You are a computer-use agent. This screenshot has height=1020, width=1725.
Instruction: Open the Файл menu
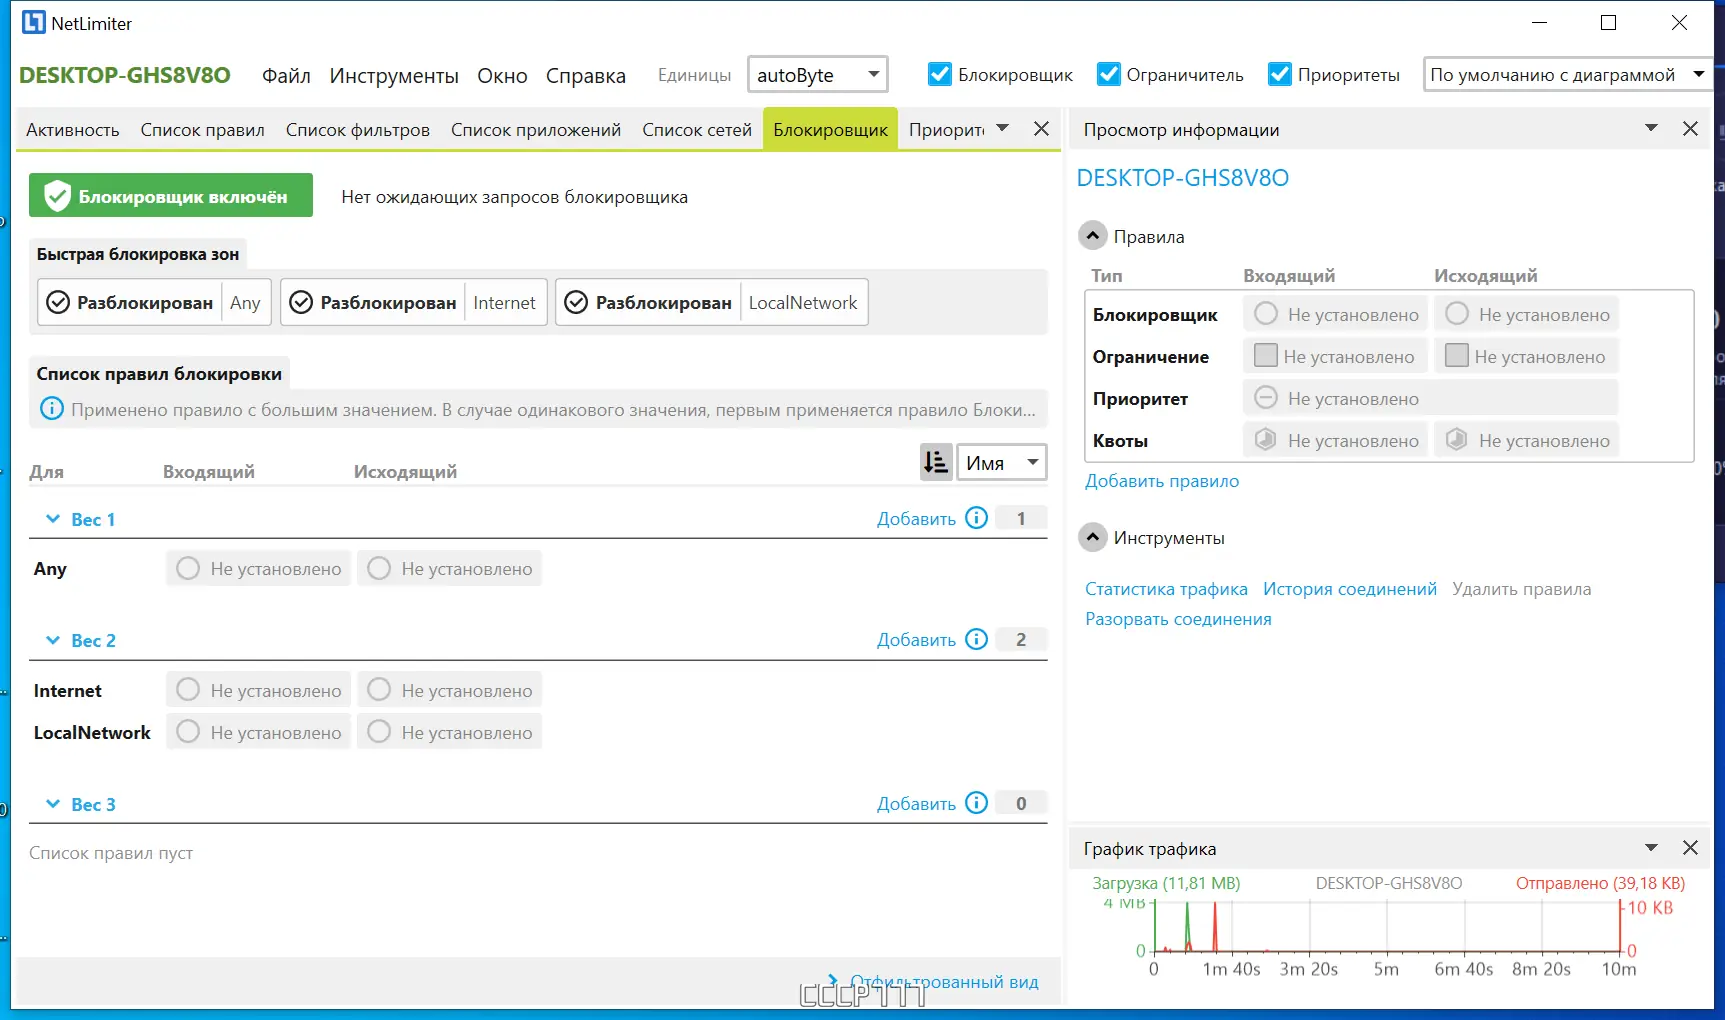coord(286,76)
